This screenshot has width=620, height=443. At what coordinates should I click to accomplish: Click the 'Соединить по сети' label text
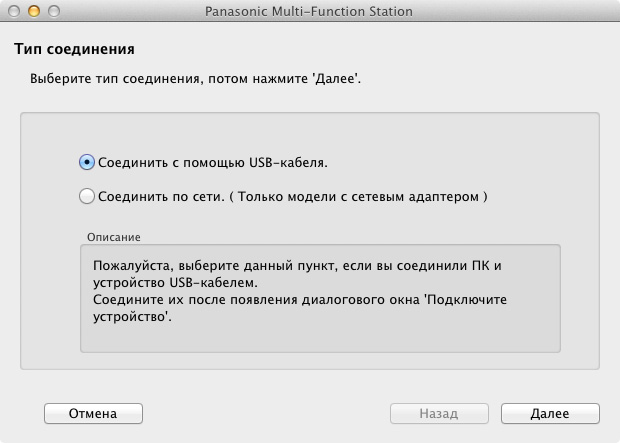pyautogui.click(x=159, y=197)
